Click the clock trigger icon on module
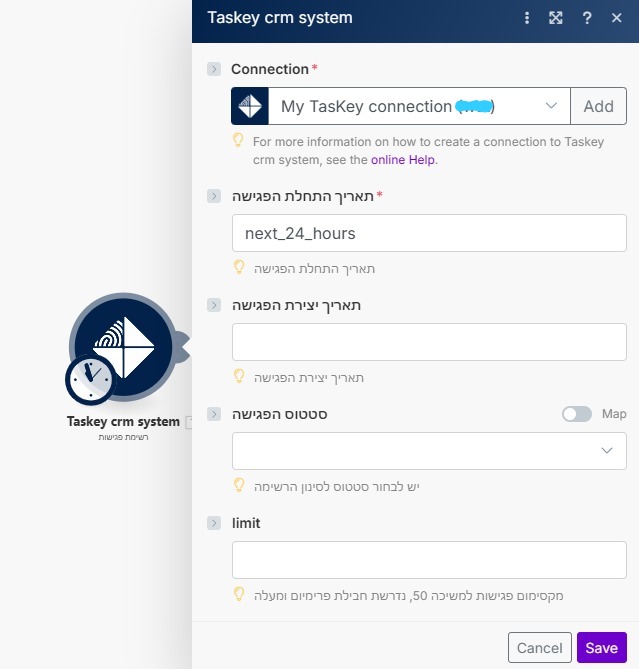This screenshot has height=669, width=639. pyautogui.click(x=91, y=379)
